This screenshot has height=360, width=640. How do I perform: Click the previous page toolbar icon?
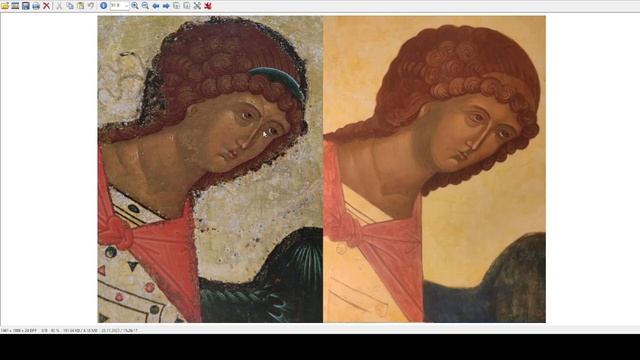(x=176, y=6)
